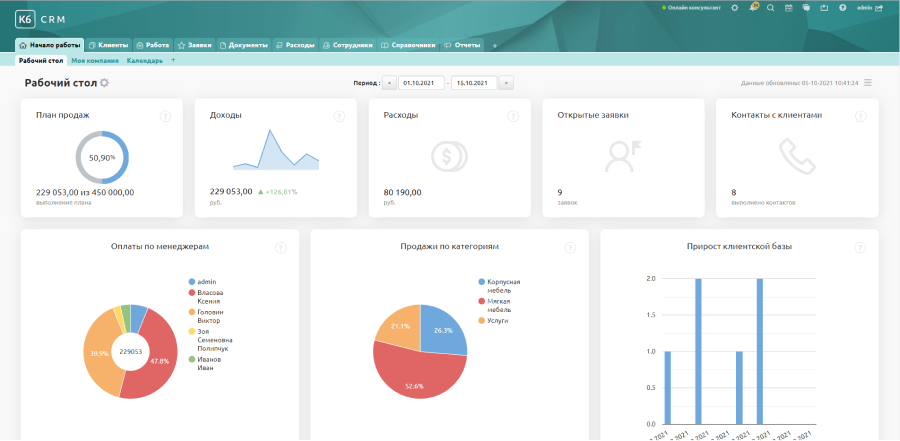
Task: Click the План продаж progress ring
Action: click(102, 157)
